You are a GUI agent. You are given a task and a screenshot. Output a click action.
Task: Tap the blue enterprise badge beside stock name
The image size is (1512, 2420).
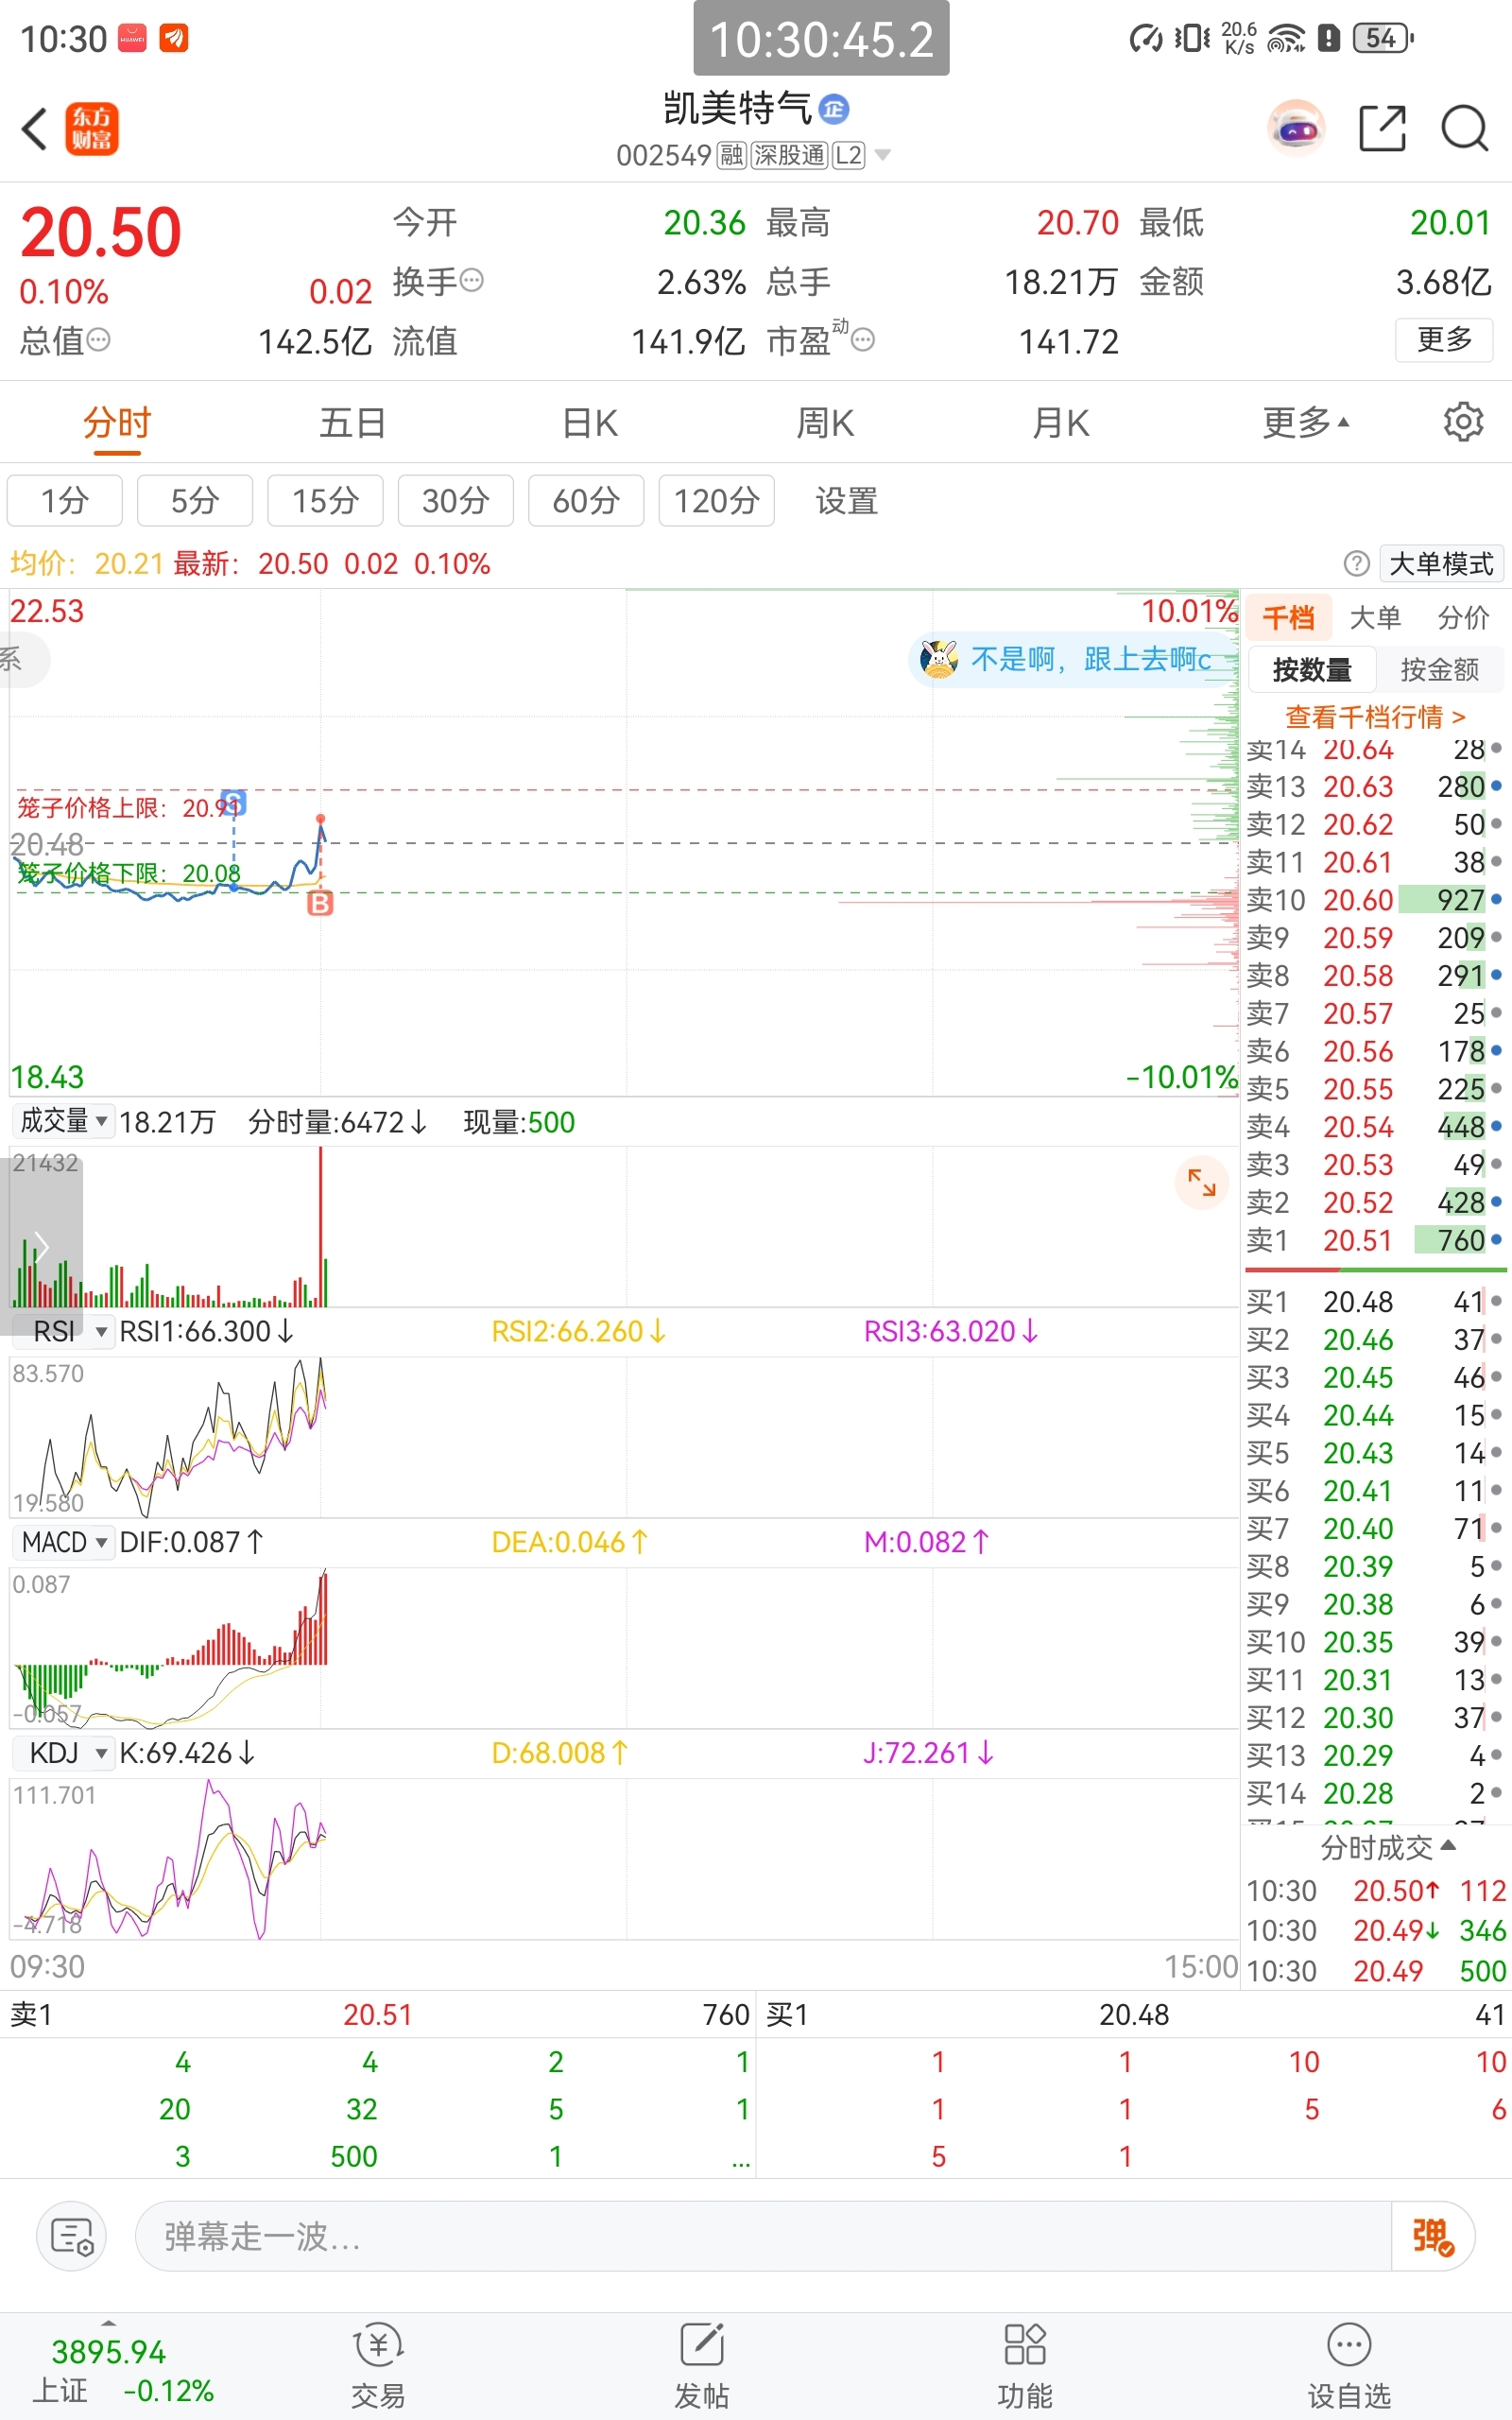coord(834,109)
